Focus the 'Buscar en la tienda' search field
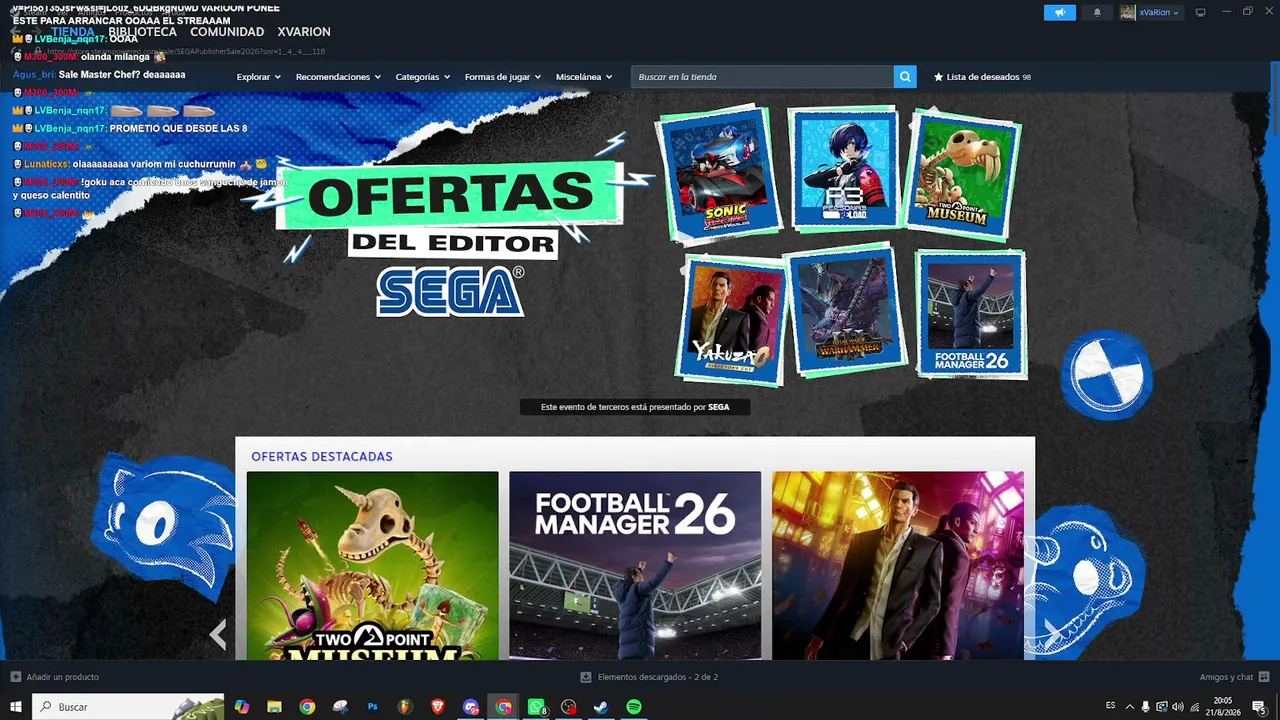Screen dimensions: 1280x720 [x=763, y=77]
